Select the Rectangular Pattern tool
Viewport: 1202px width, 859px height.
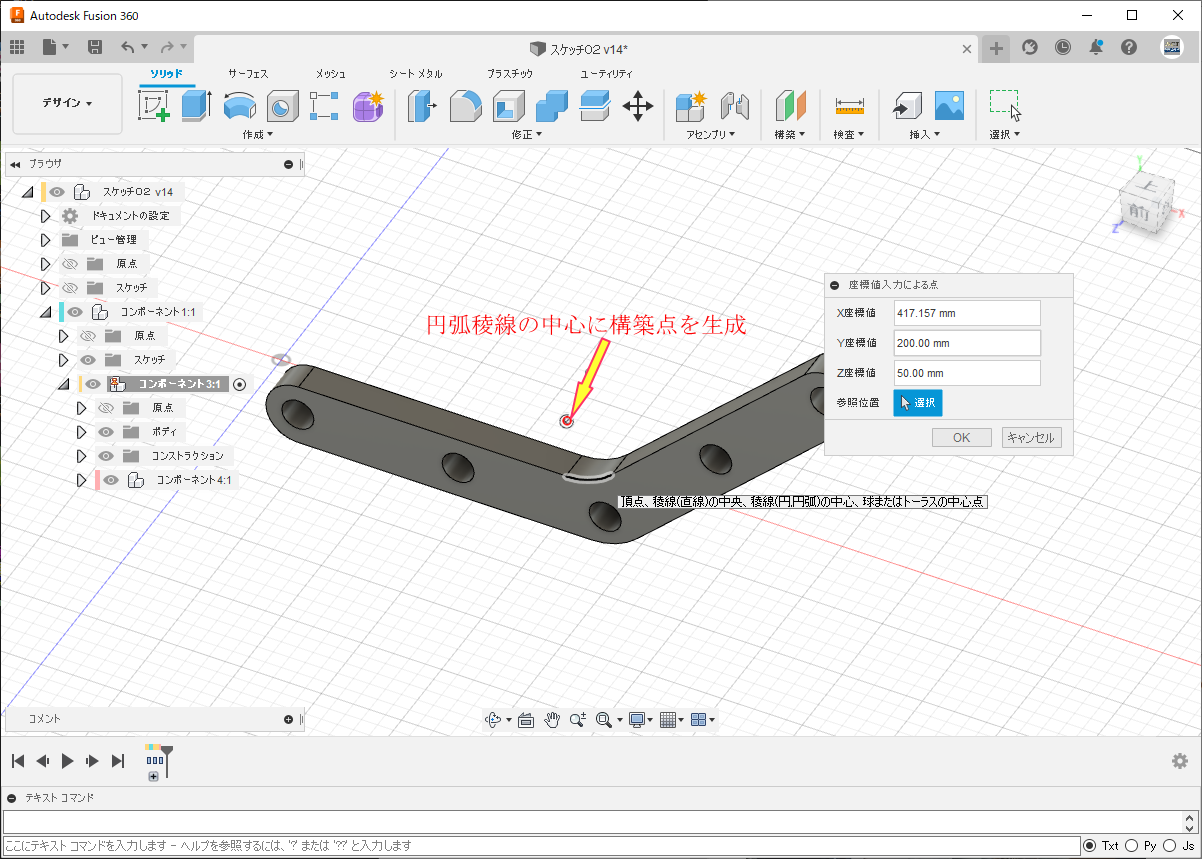tap(325, 106)
